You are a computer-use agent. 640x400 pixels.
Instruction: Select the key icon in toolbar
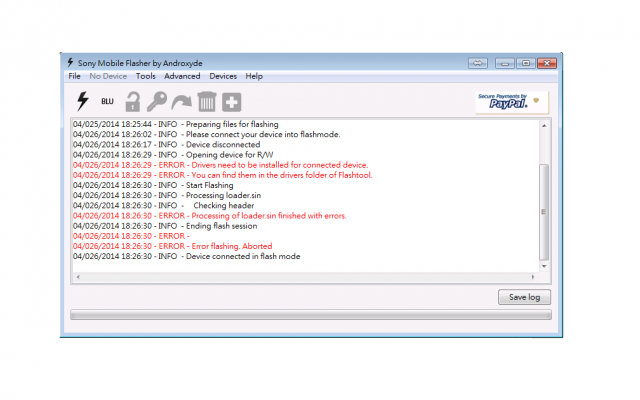point(157,102)
